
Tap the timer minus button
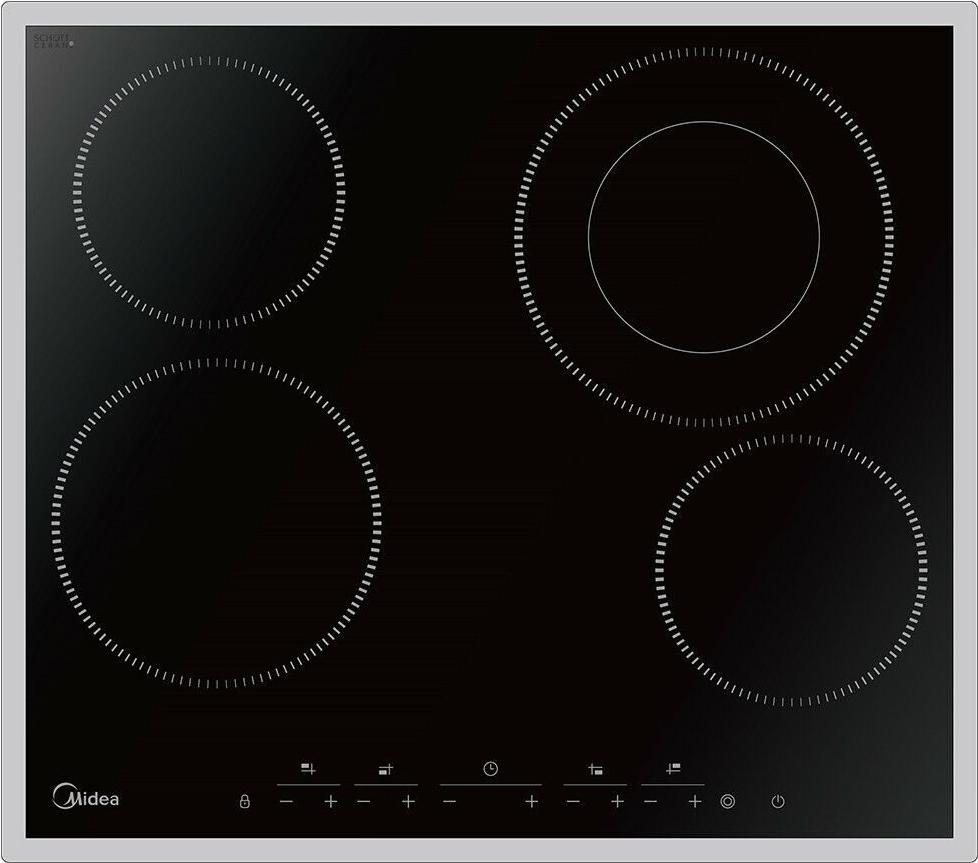449,801
